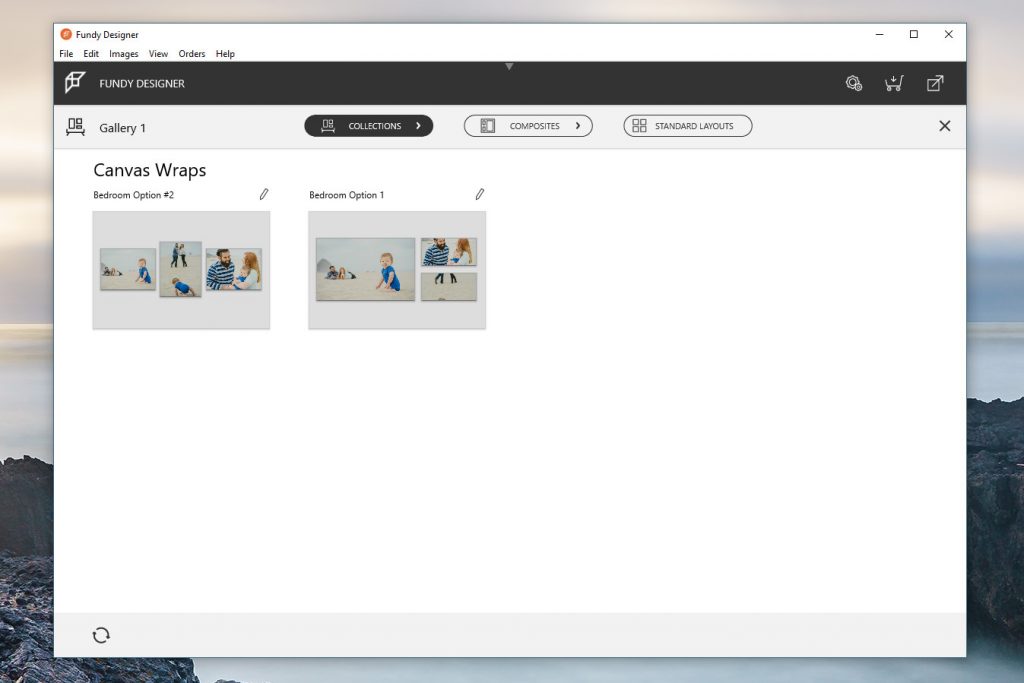This screenshot has width=1024, height=683.
Task: Click the FUNDY DESIGNER header text
Action: point(142,84)
